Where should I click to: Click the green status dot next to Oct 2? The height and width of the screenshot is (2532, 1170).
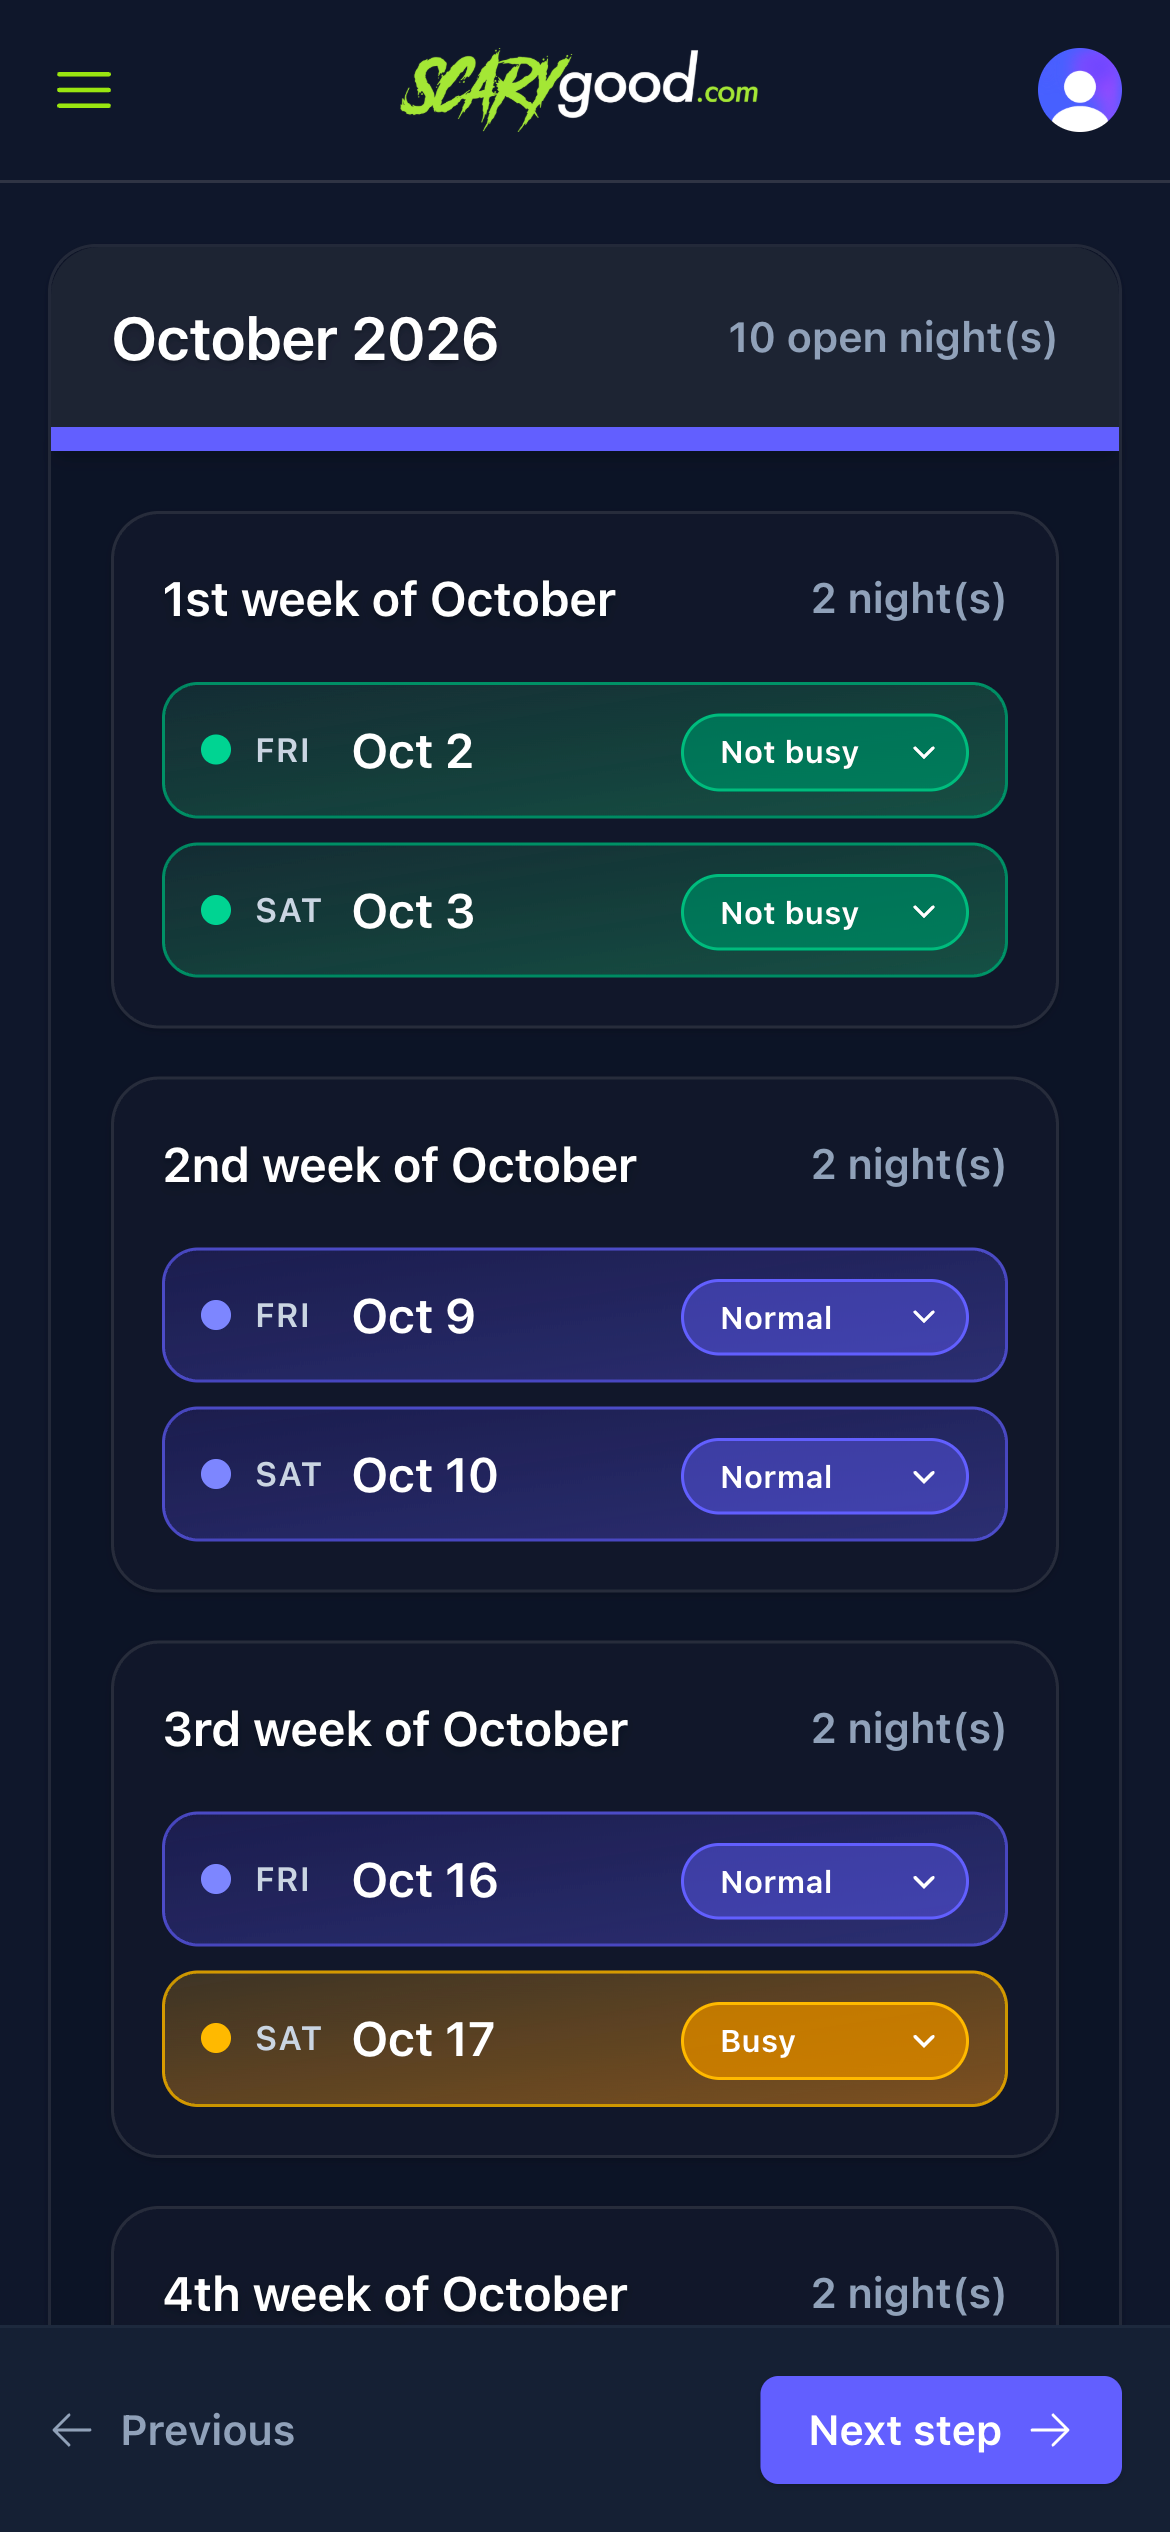point(216,751)
